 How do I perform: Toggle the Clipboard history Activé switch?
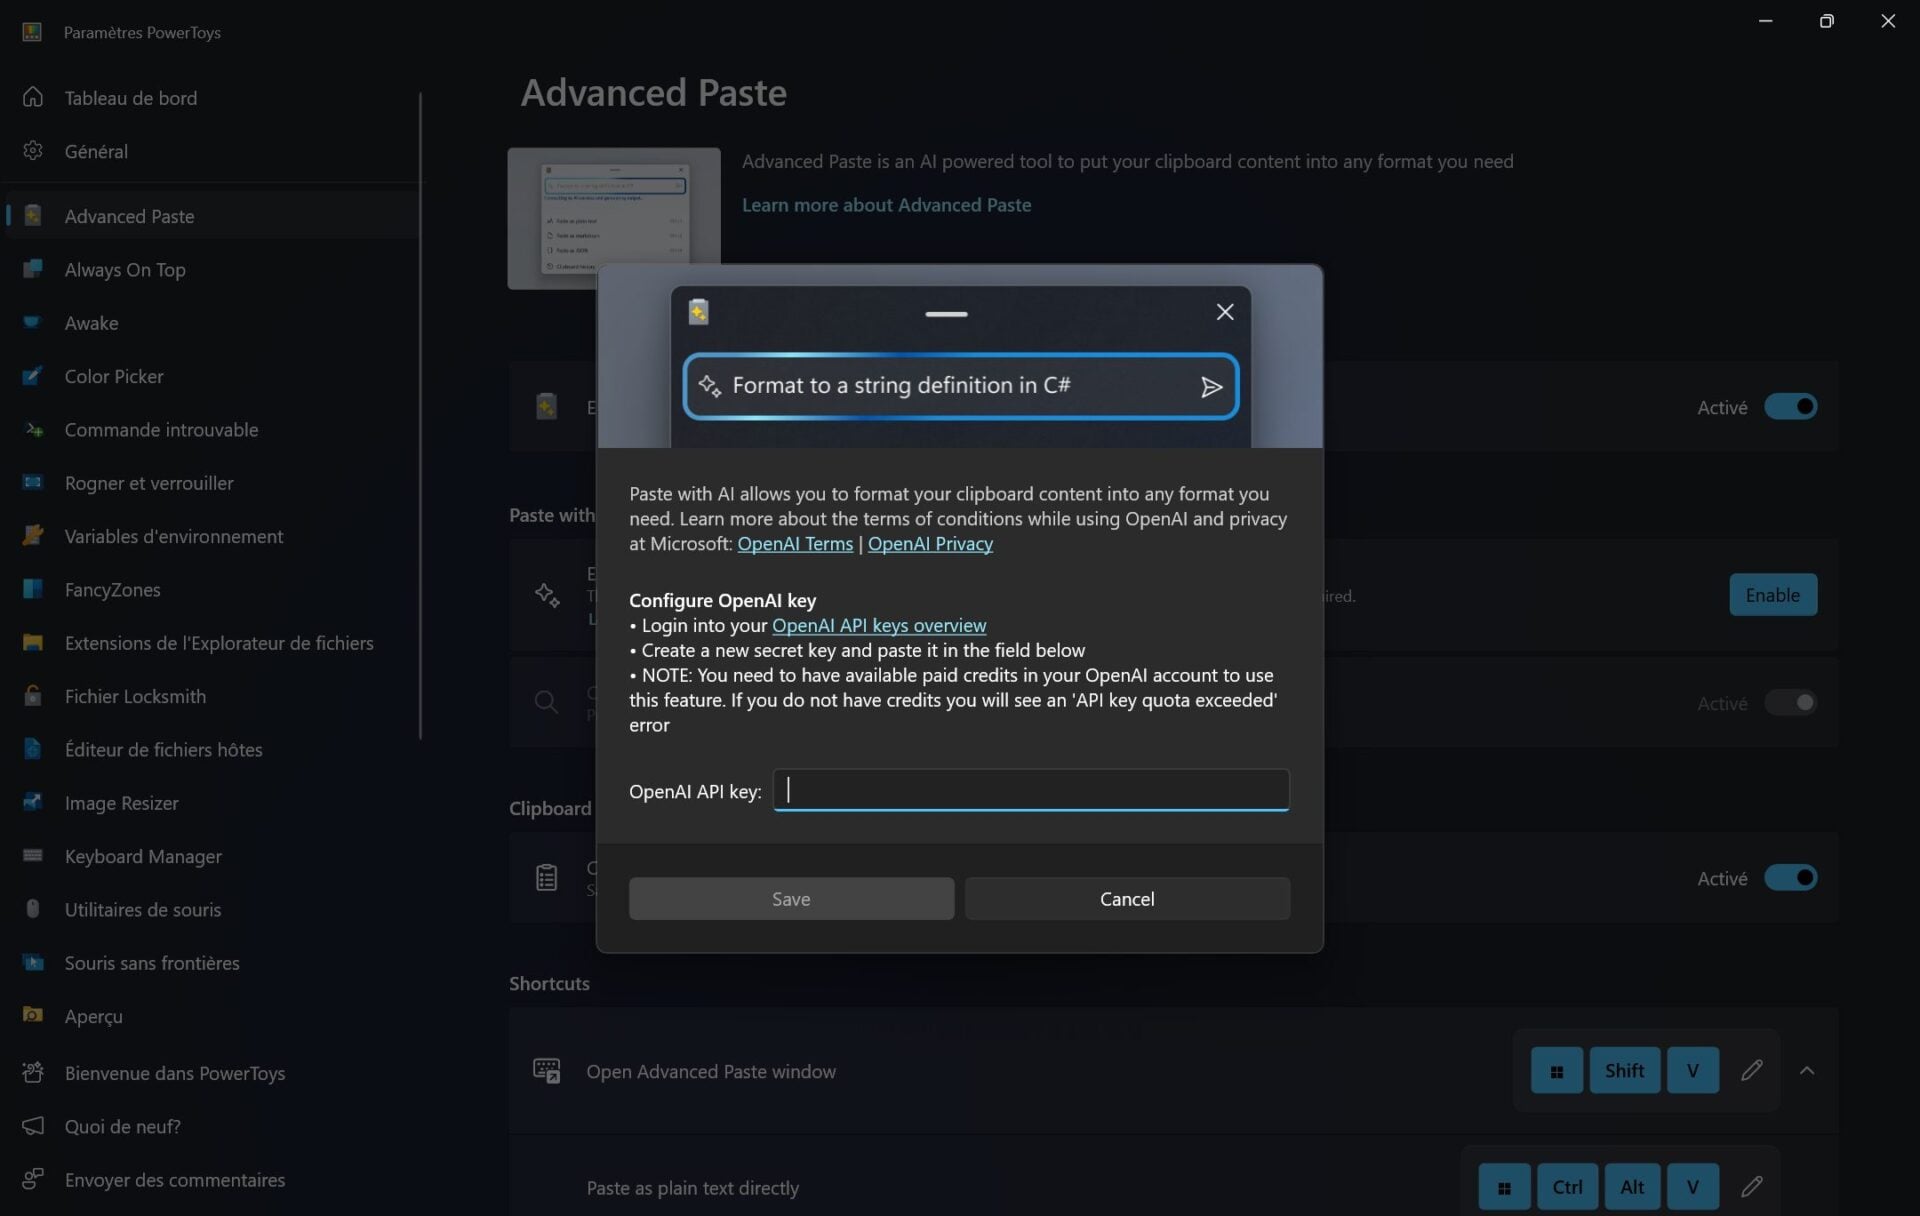1791,878
